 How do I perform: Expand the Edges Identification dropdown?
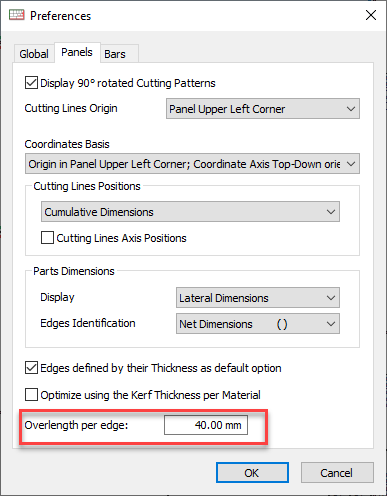258,324
